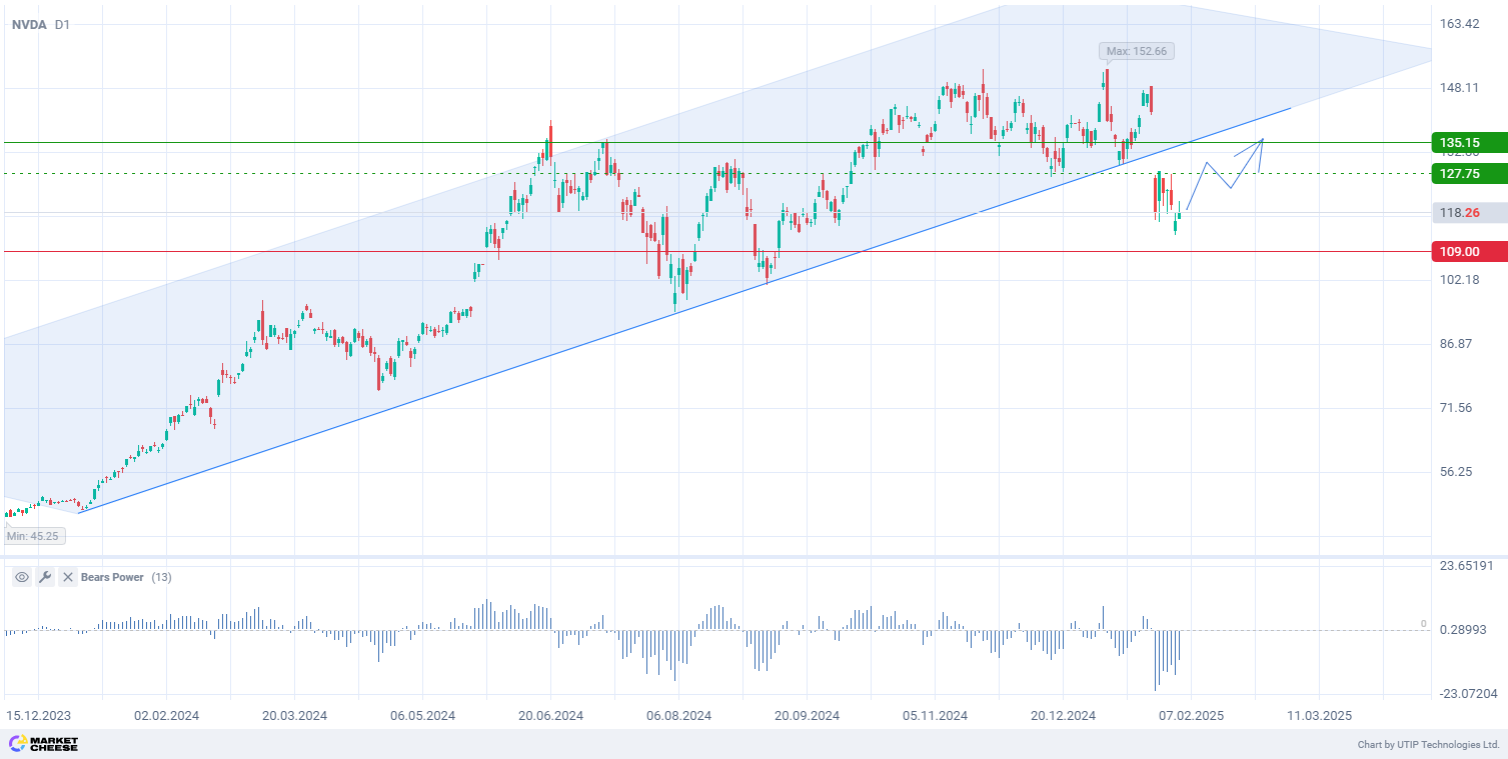Click the 06.08.2024 date axis label
This screenshot has width=1508, height=759.
coord(678,716)
